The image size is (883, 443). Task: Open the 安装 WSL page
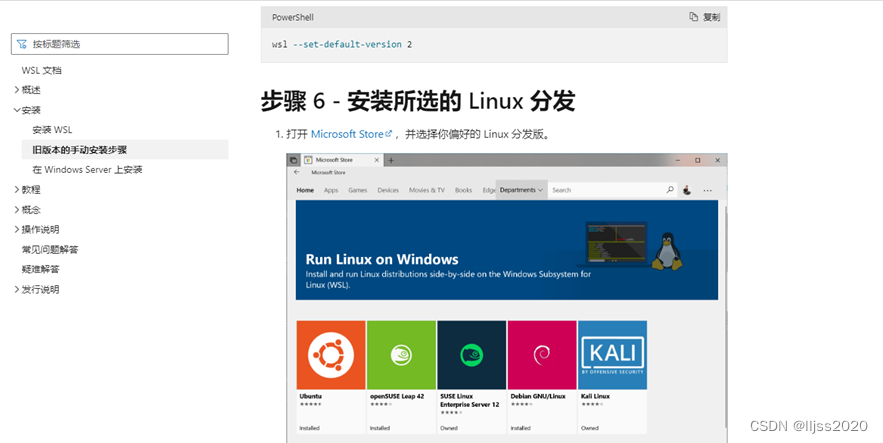[x=52, y=129]
